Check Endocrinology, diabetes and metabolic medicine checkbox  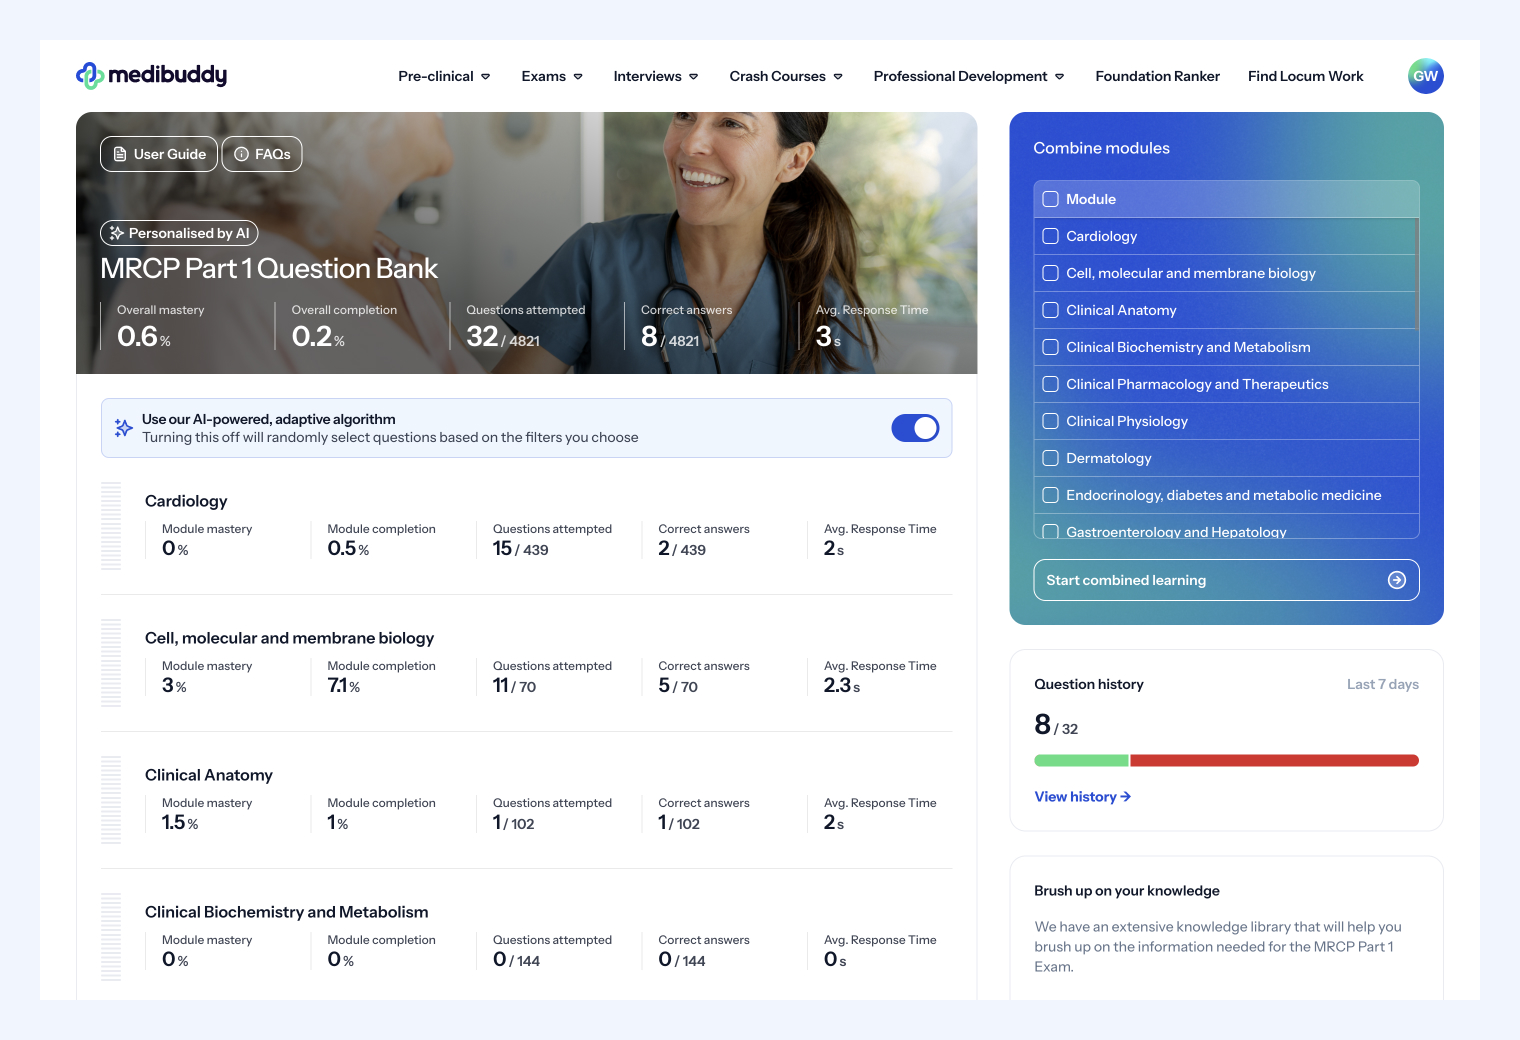1051,495
